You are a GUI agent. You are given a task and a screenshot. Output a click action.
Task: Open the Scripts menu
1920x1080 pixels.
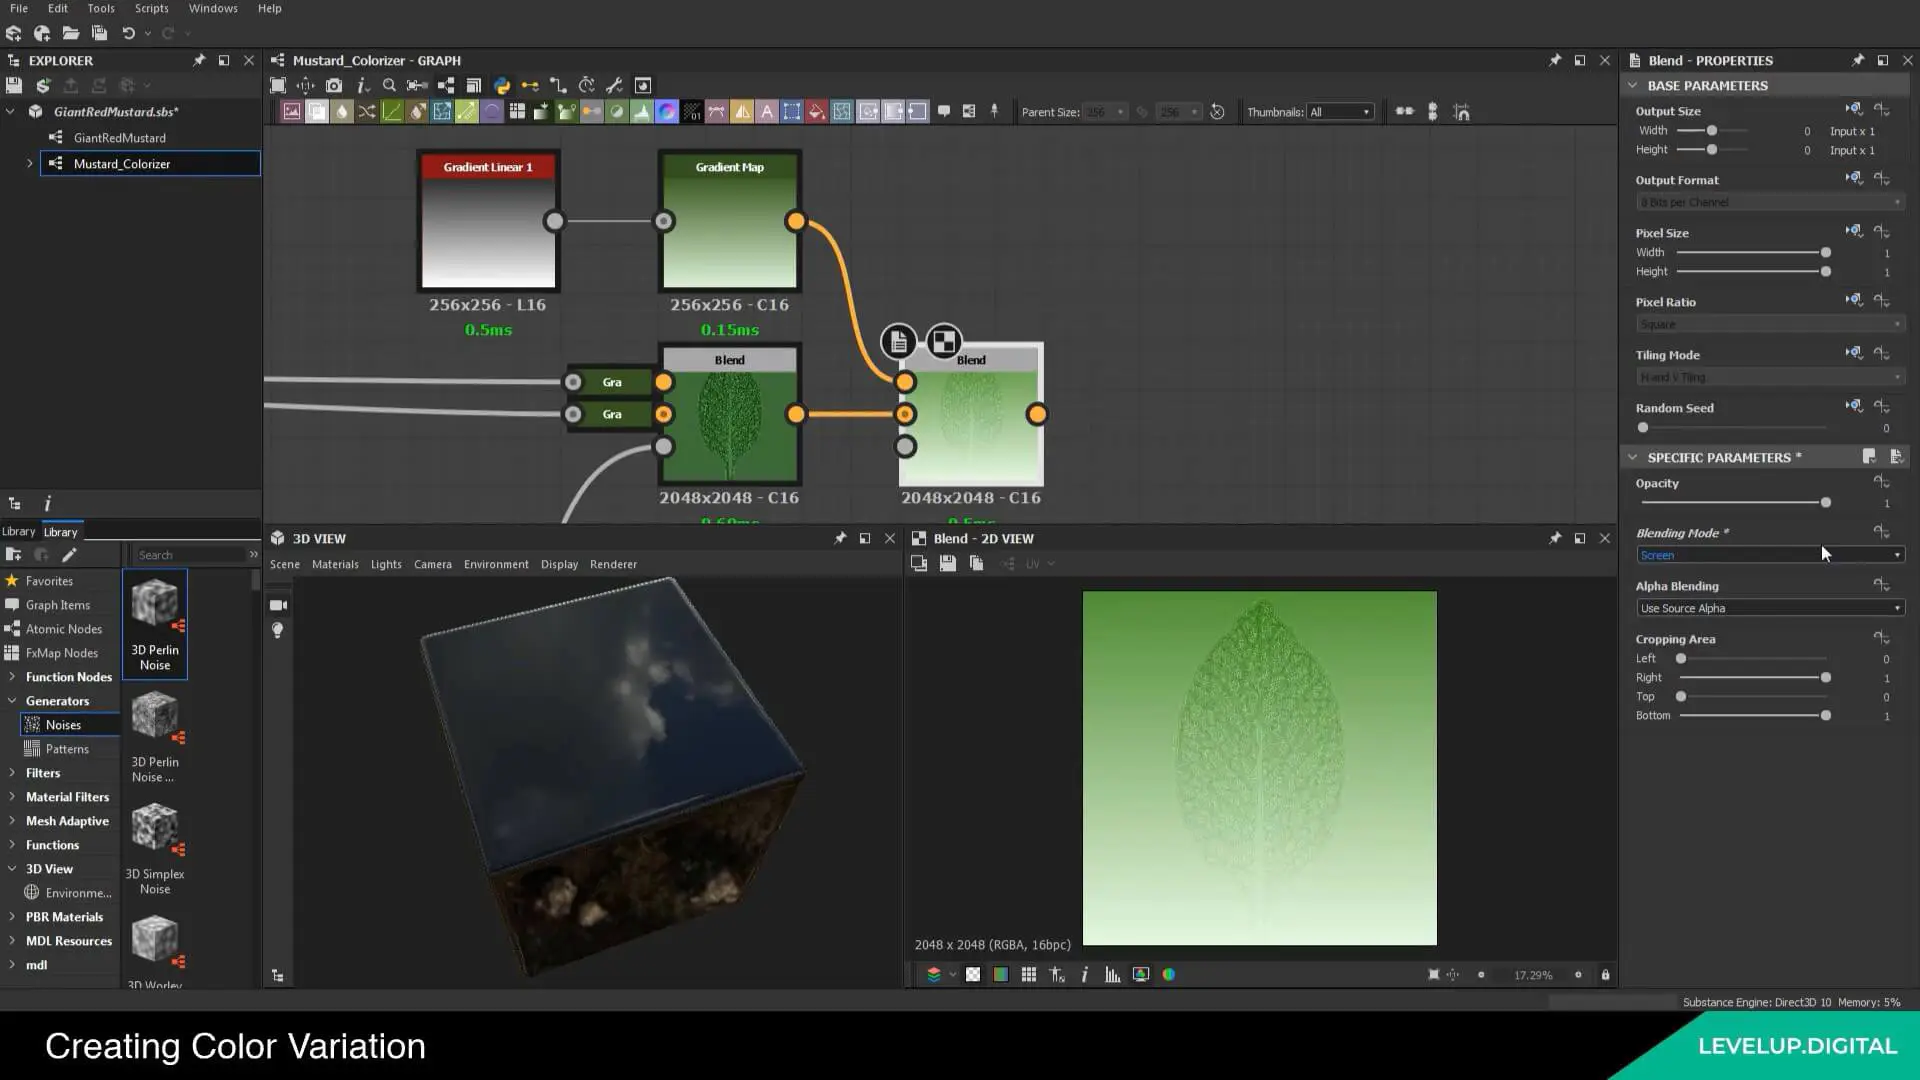(x=152, y=8)
